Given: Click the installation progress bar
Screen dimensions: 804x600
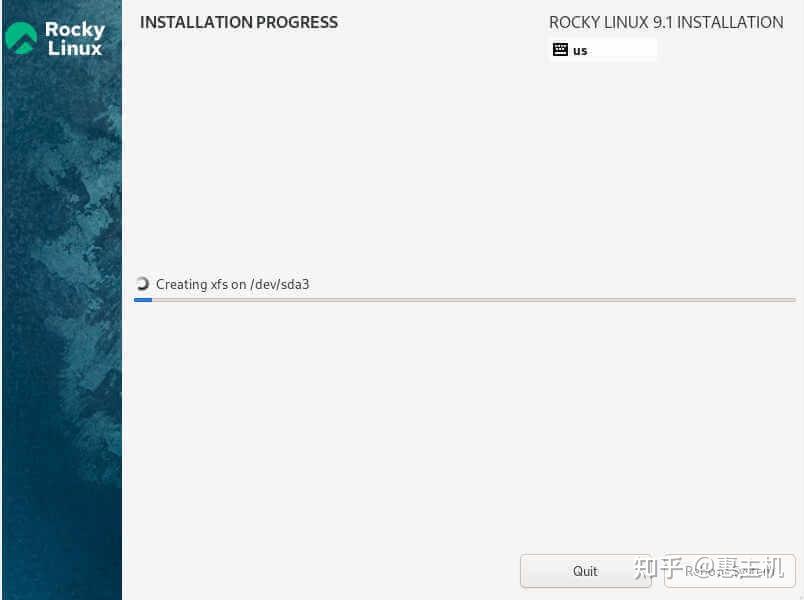Looking at the screenshot, I should click(464, 298).
